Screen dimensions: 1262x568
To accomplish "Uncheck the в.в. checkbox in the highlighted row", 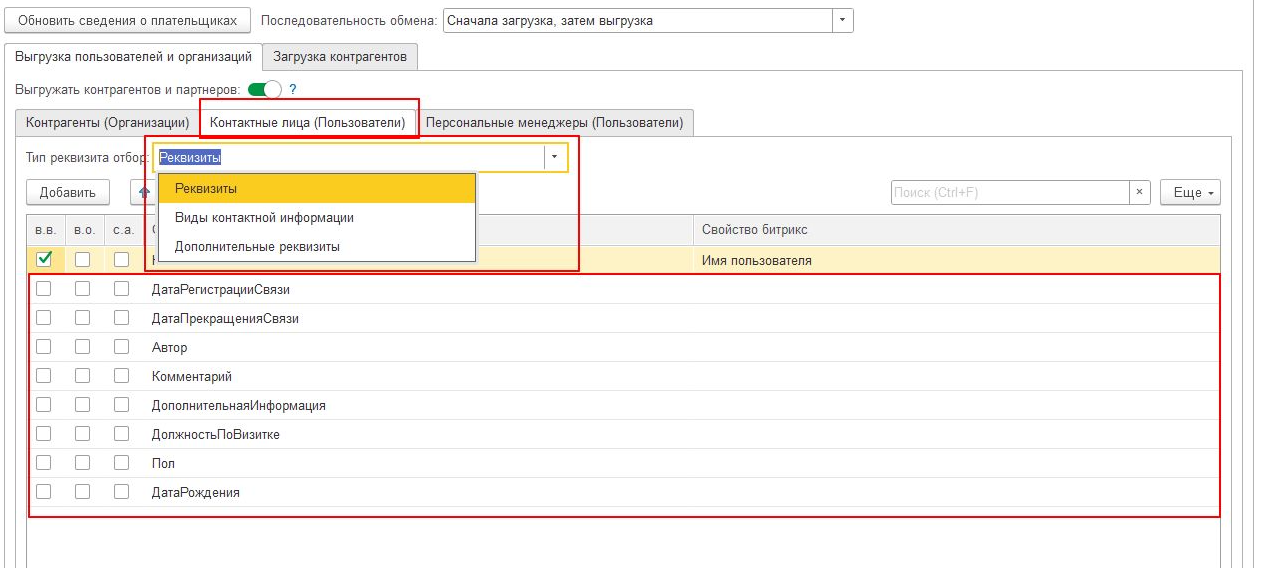I will [44, 260].
